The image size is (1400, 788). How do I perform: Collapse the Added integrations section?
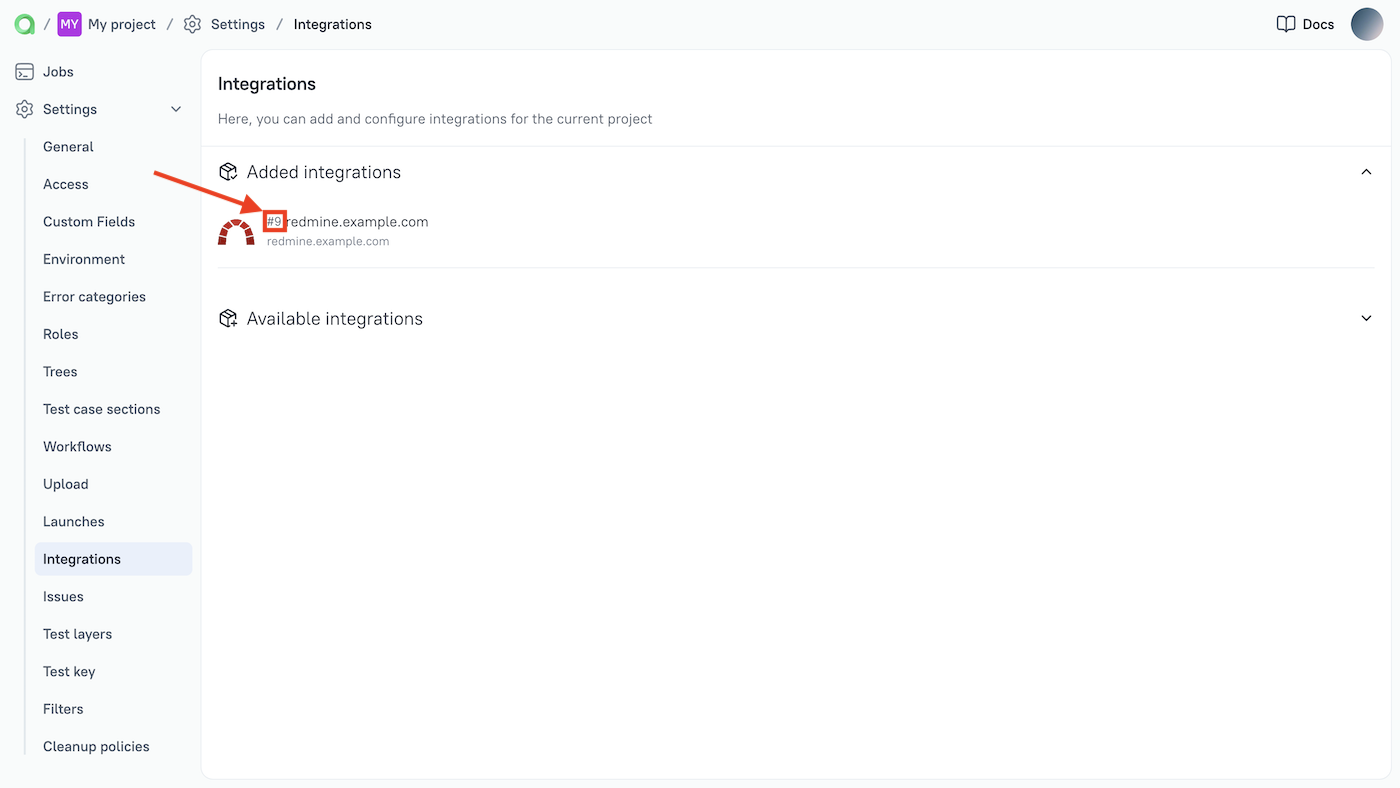1366,171
